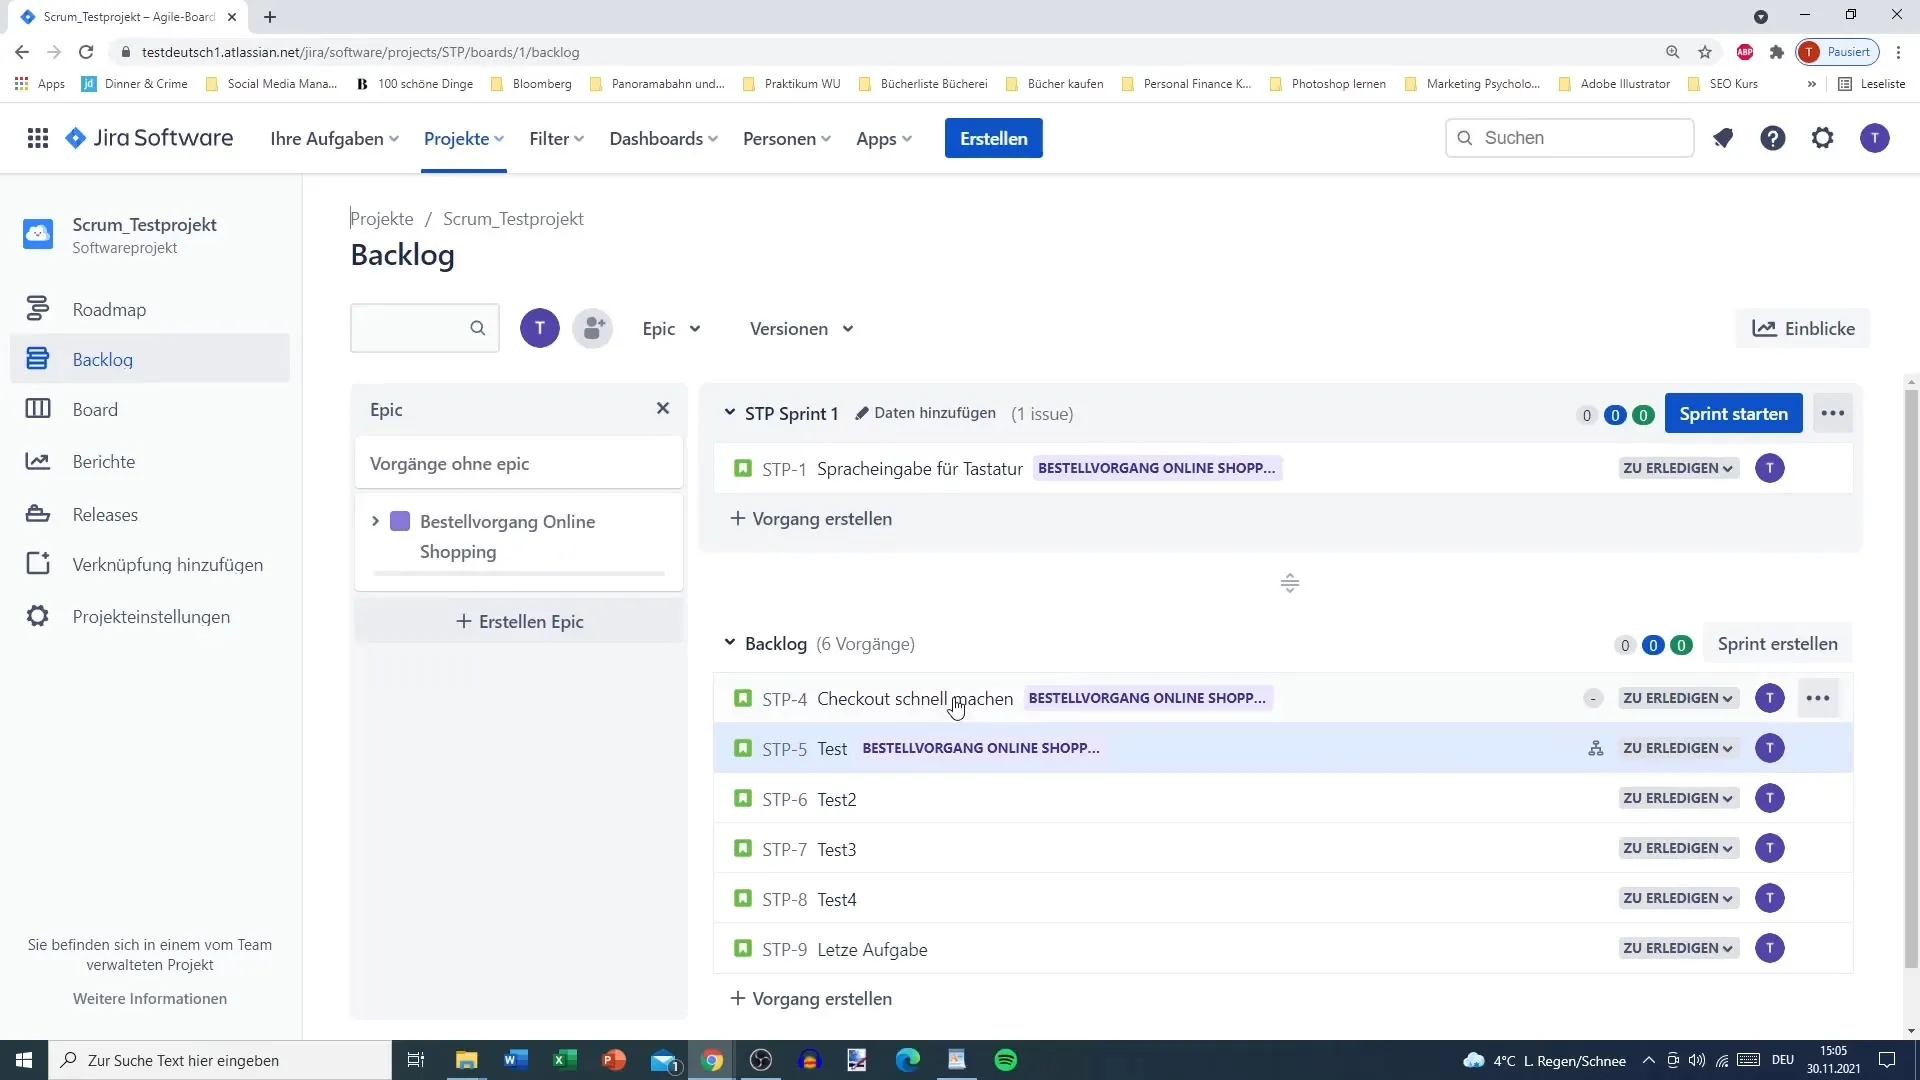Open Einblicke insights button

pos(1803,328)
